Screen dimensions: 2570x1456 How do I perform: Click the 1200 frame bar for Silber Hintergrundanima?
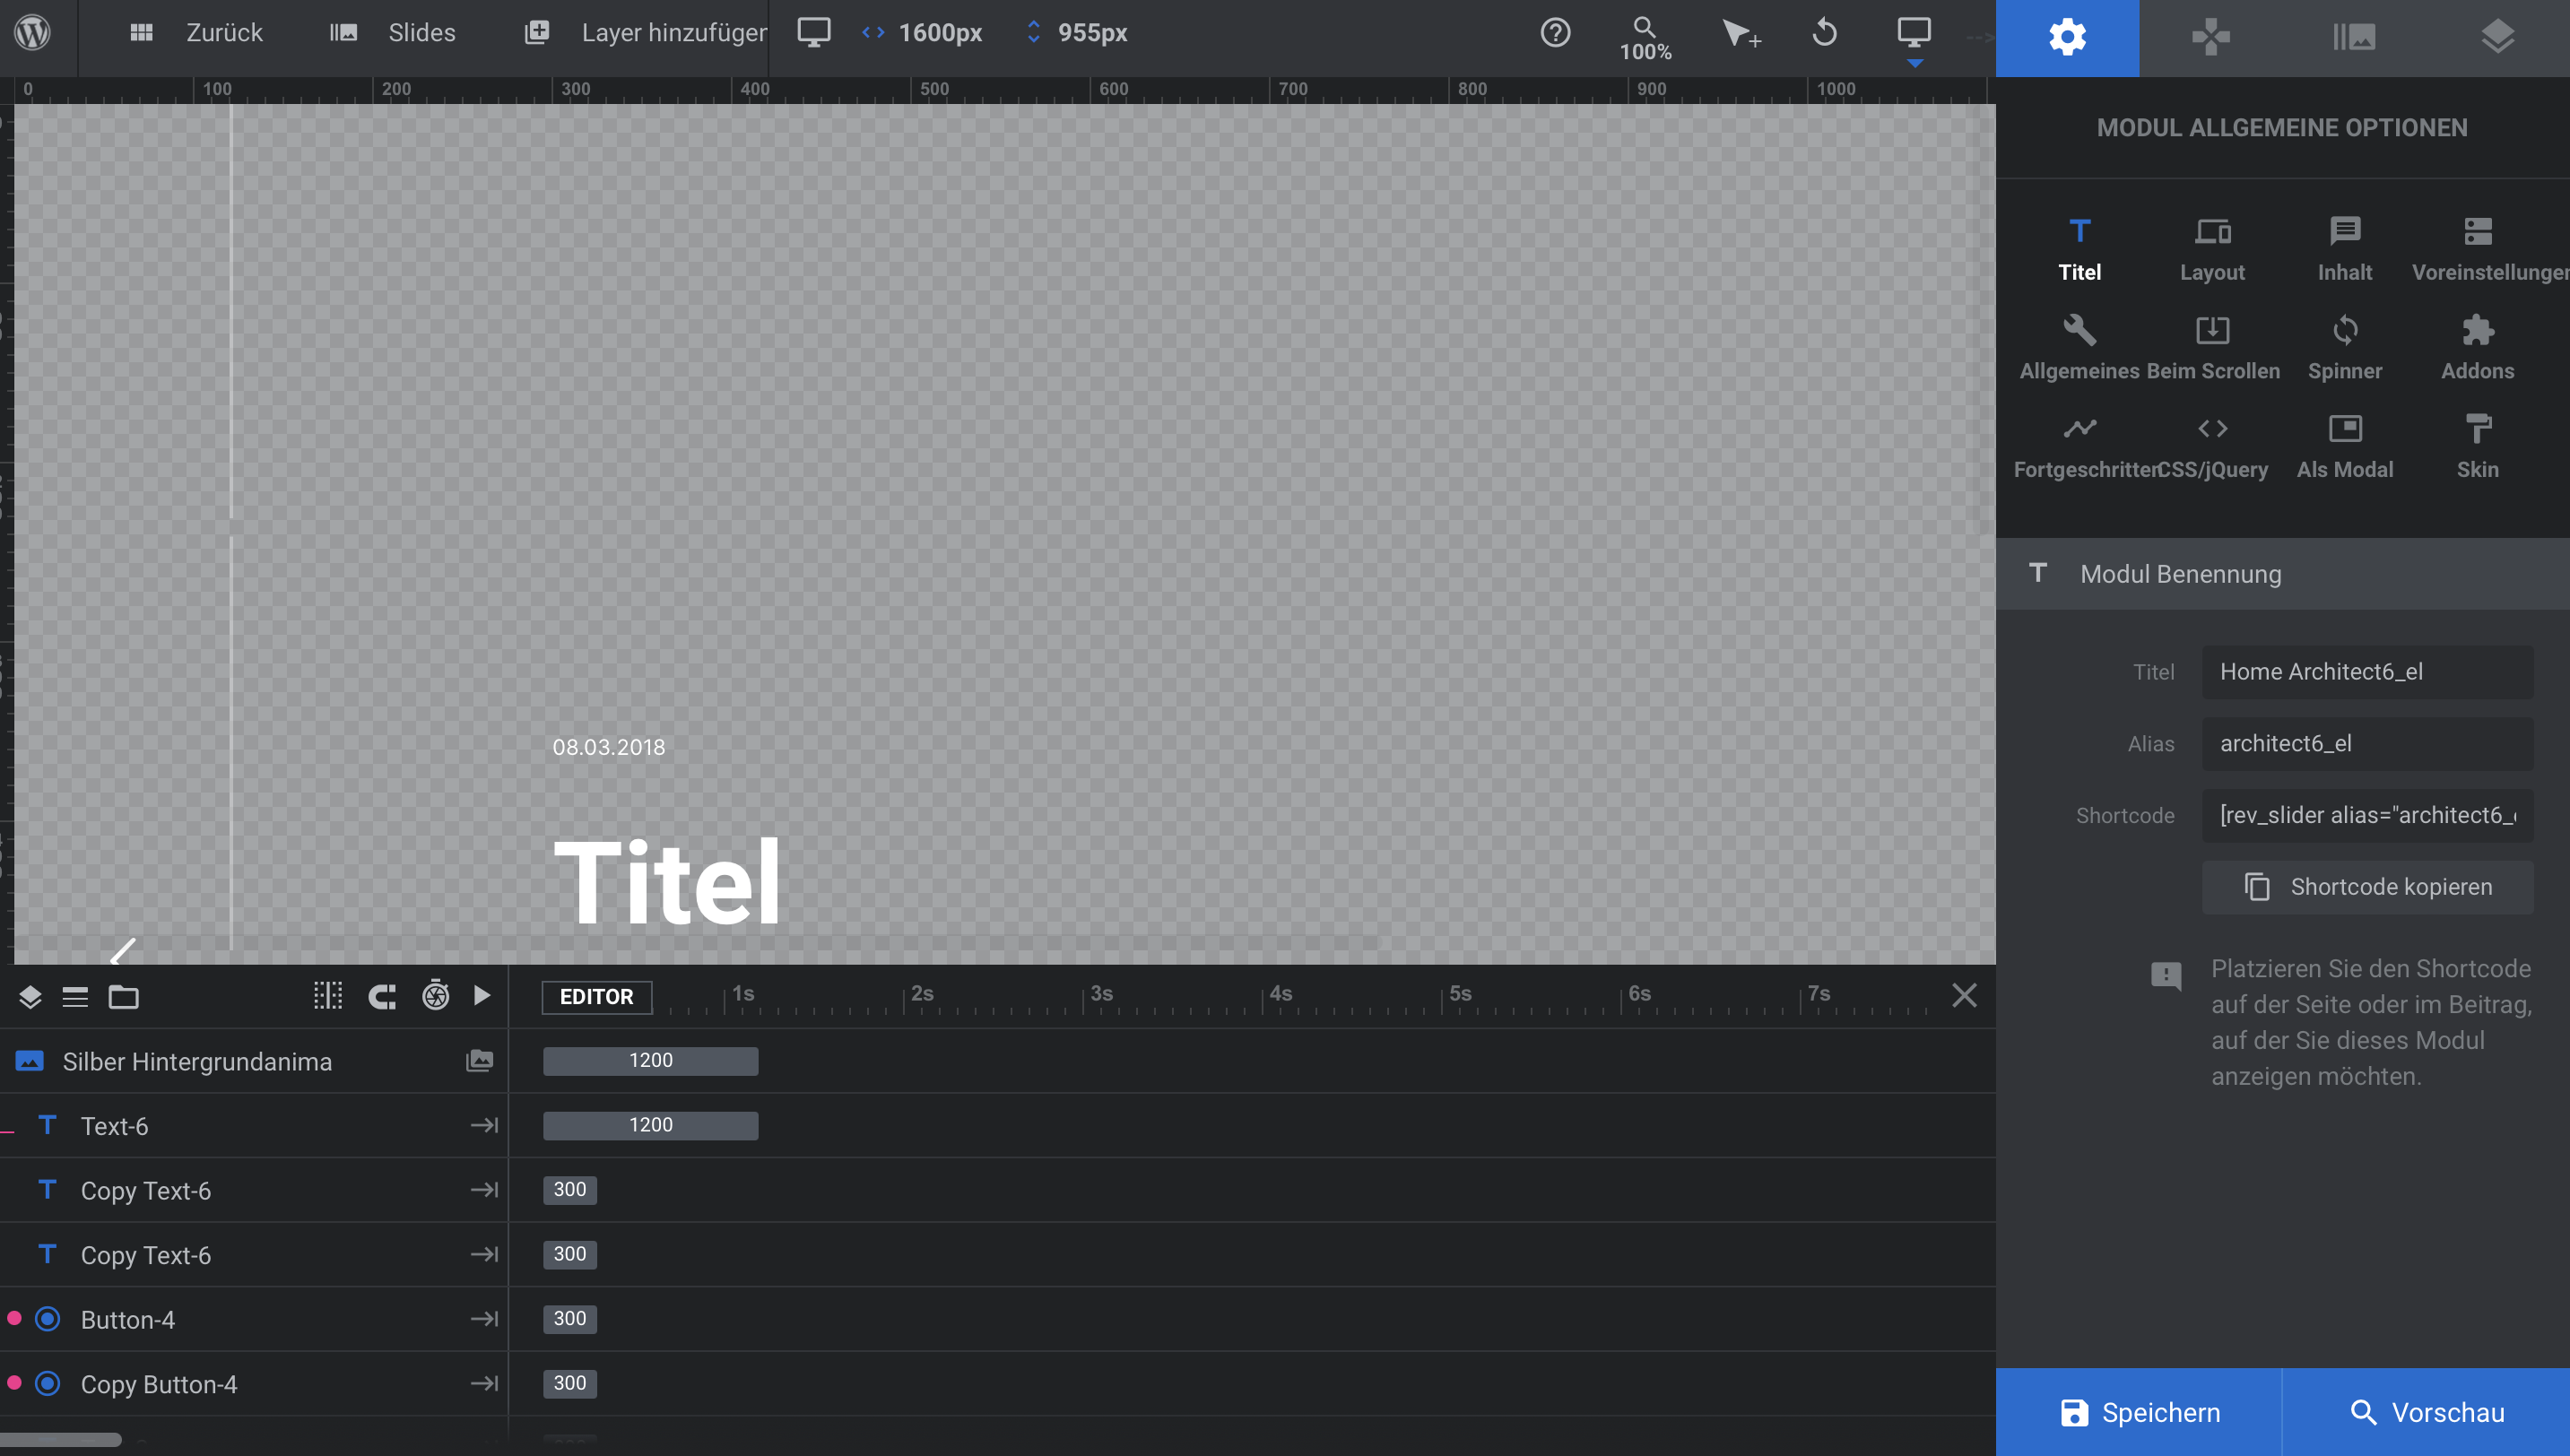650,1061
